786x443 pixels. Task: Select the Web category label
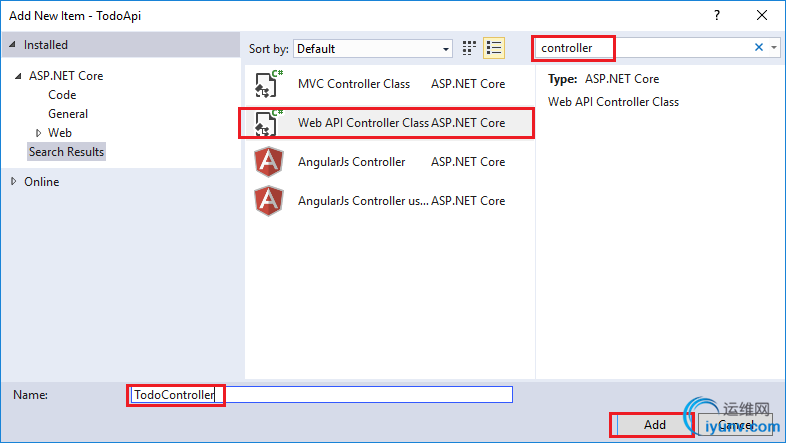[60, 133]
